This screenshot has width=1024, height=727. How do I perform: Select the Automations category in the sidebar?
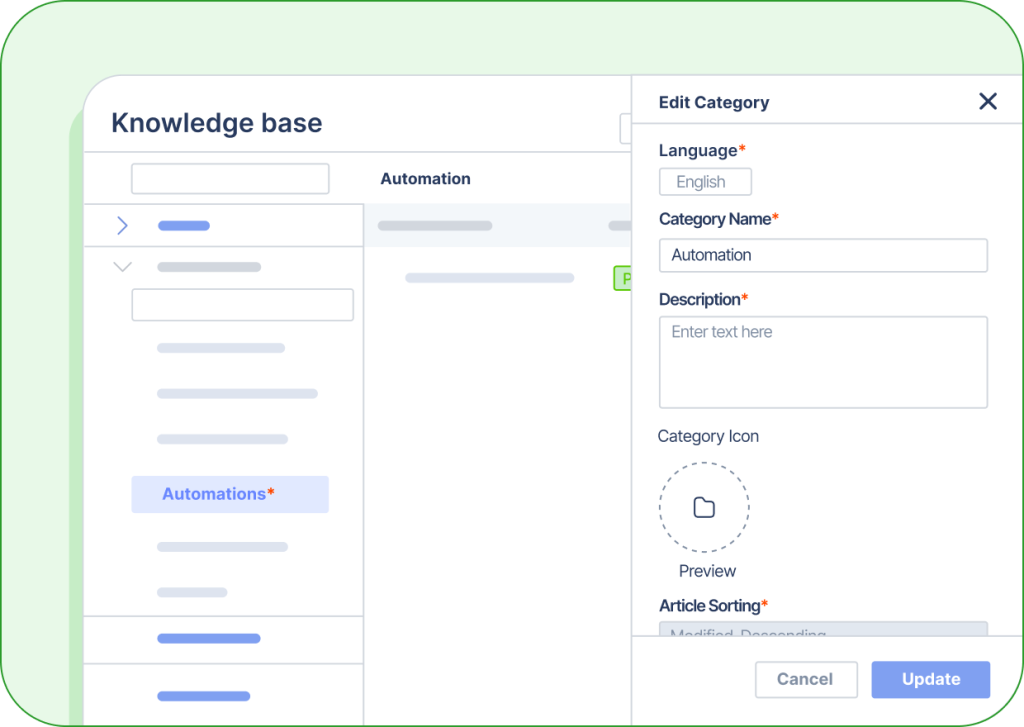tap(230, 494)
